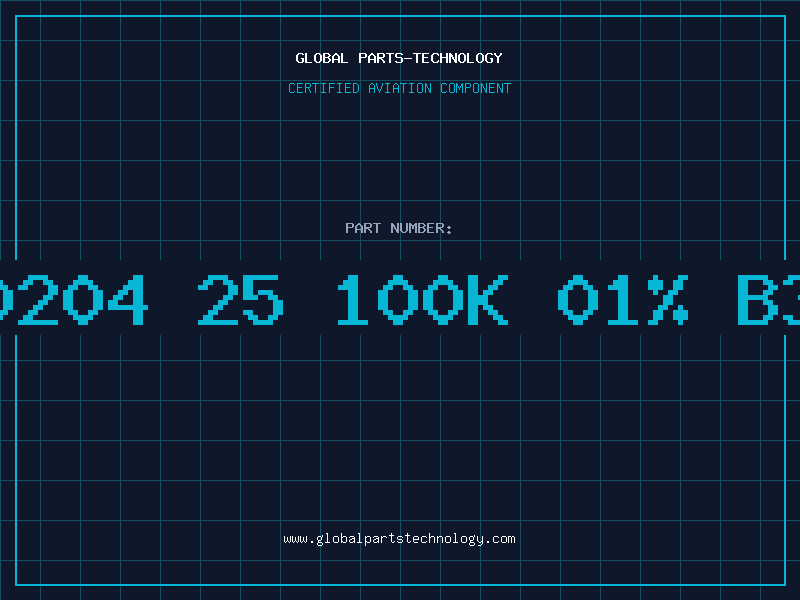
Task: Click the GLOBAL word in the title
Action: (321, 58)
